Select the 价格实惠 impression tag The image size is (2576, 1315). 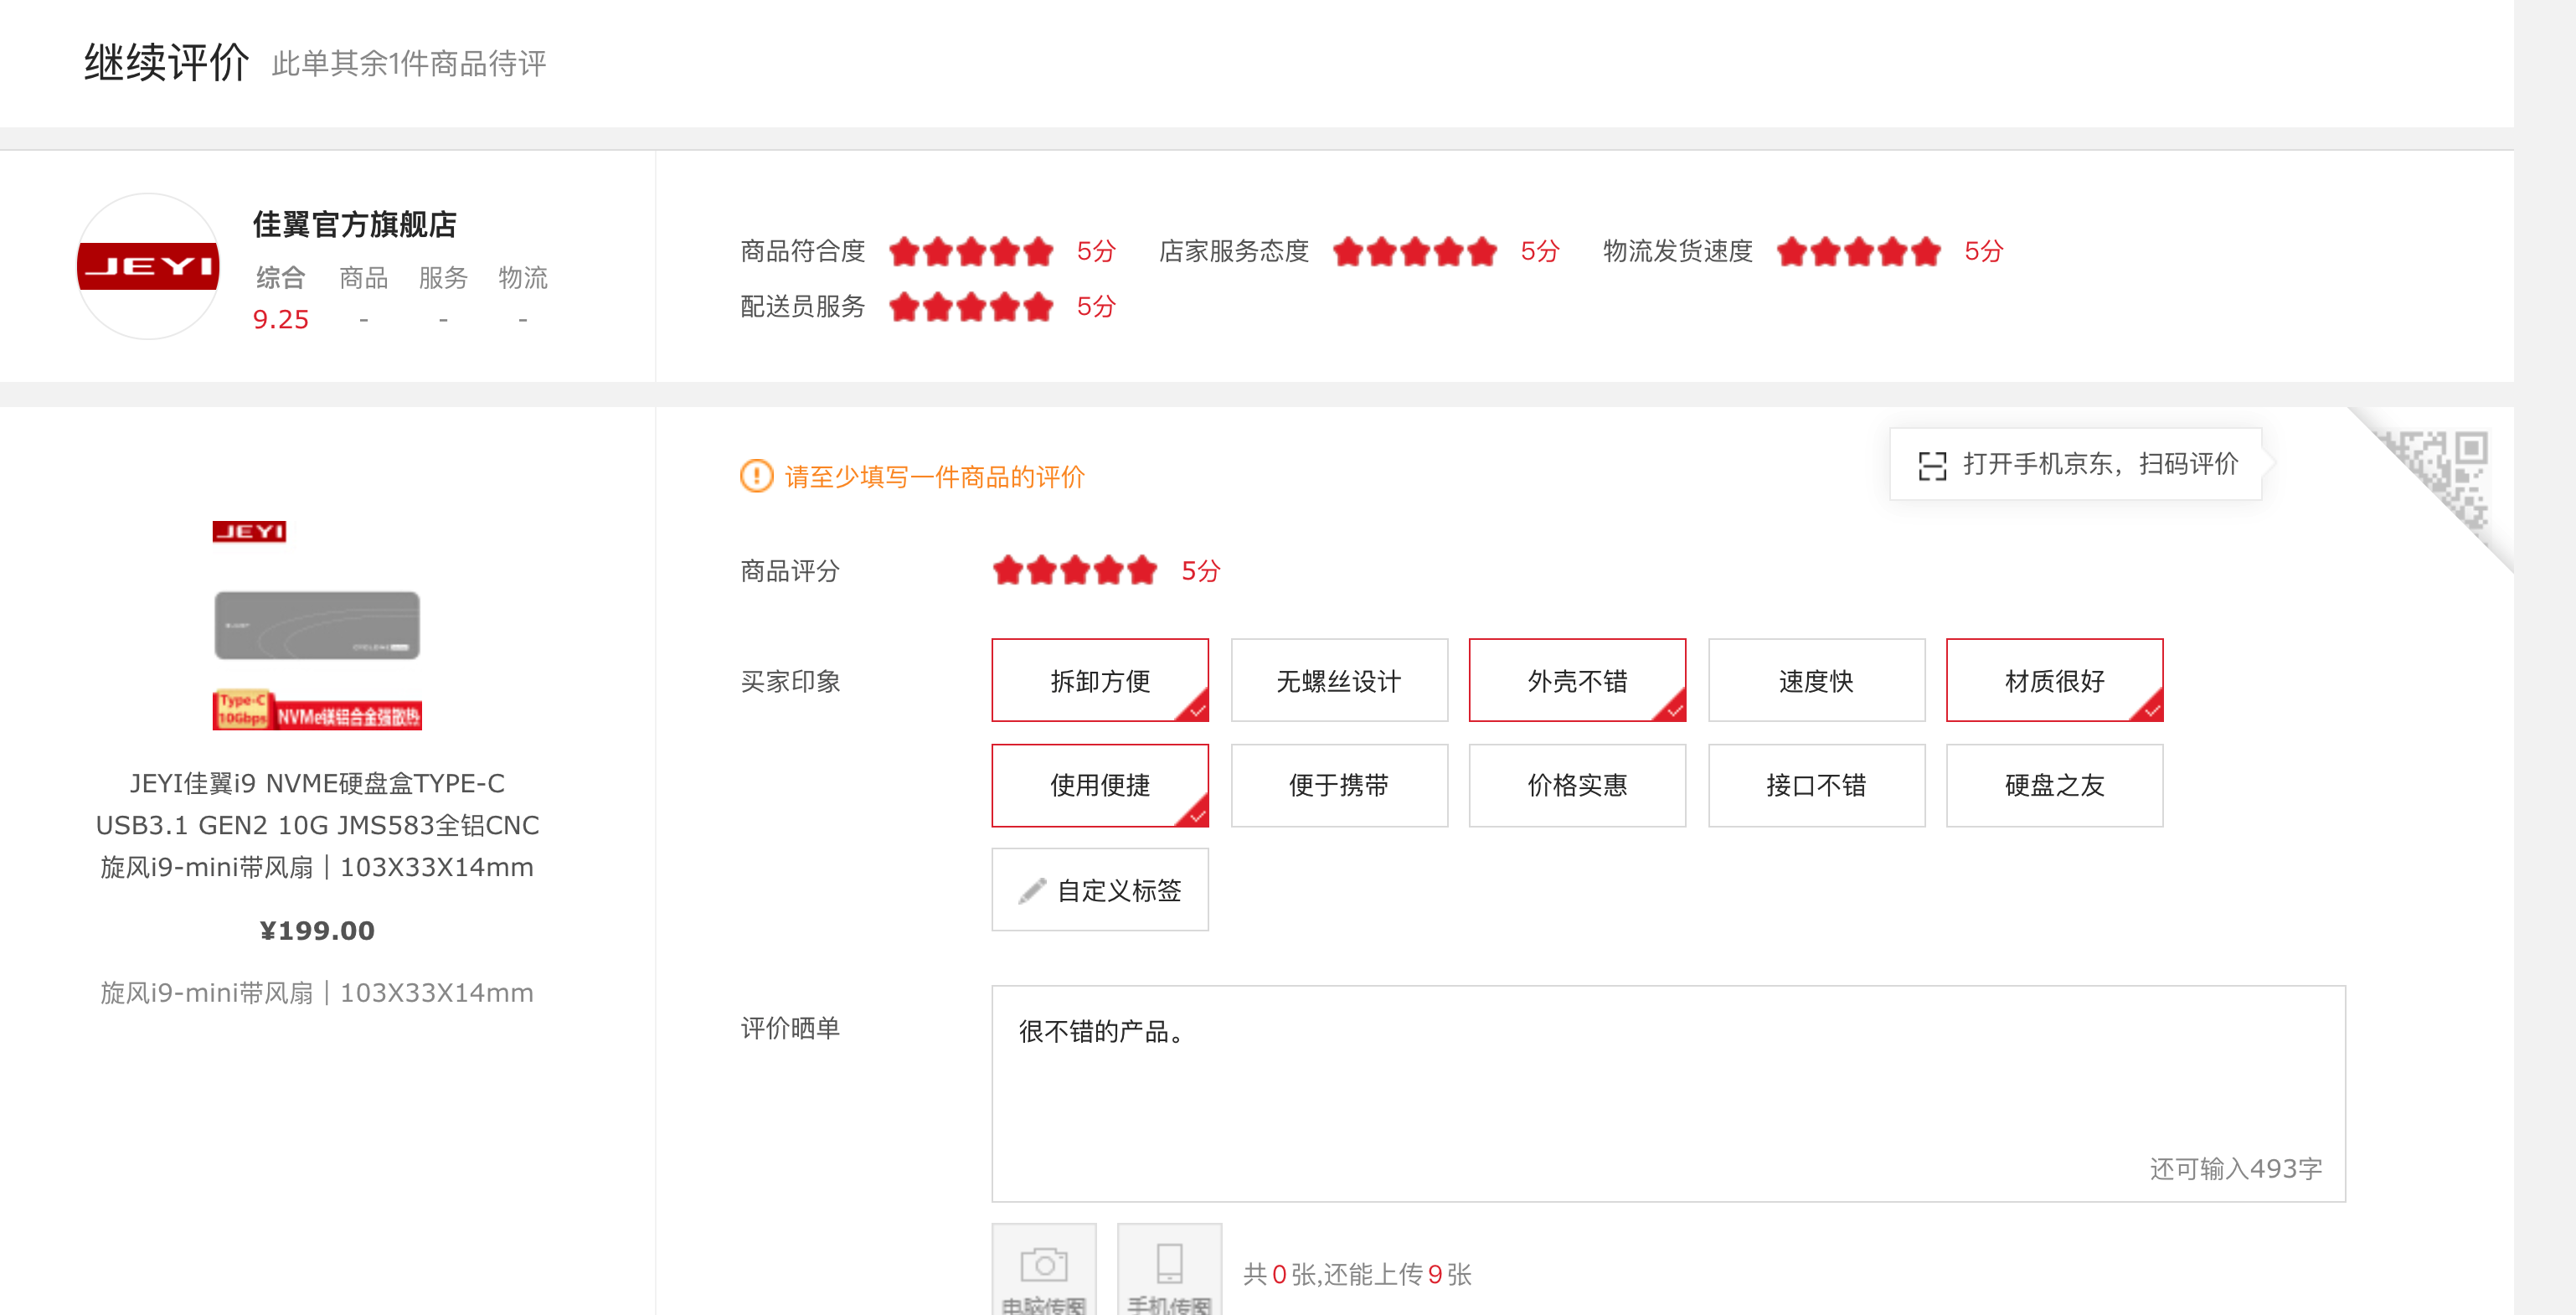click(1577, 785)
